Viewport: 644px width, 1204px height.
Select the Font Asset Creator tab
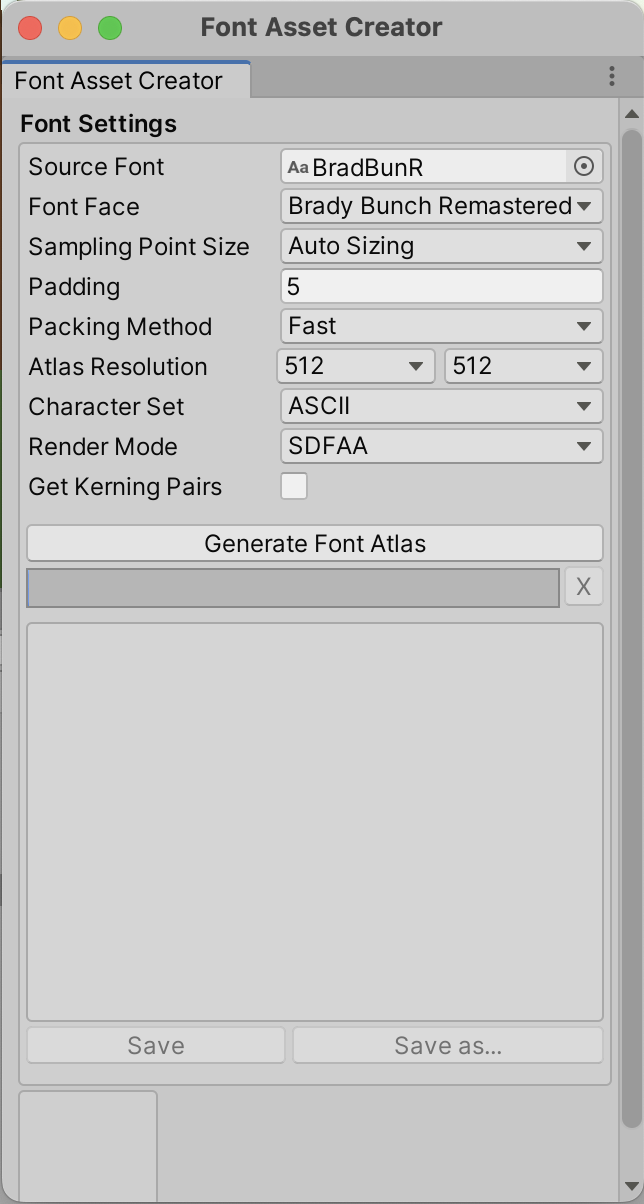pyautogui.click(x=120, y=81)
